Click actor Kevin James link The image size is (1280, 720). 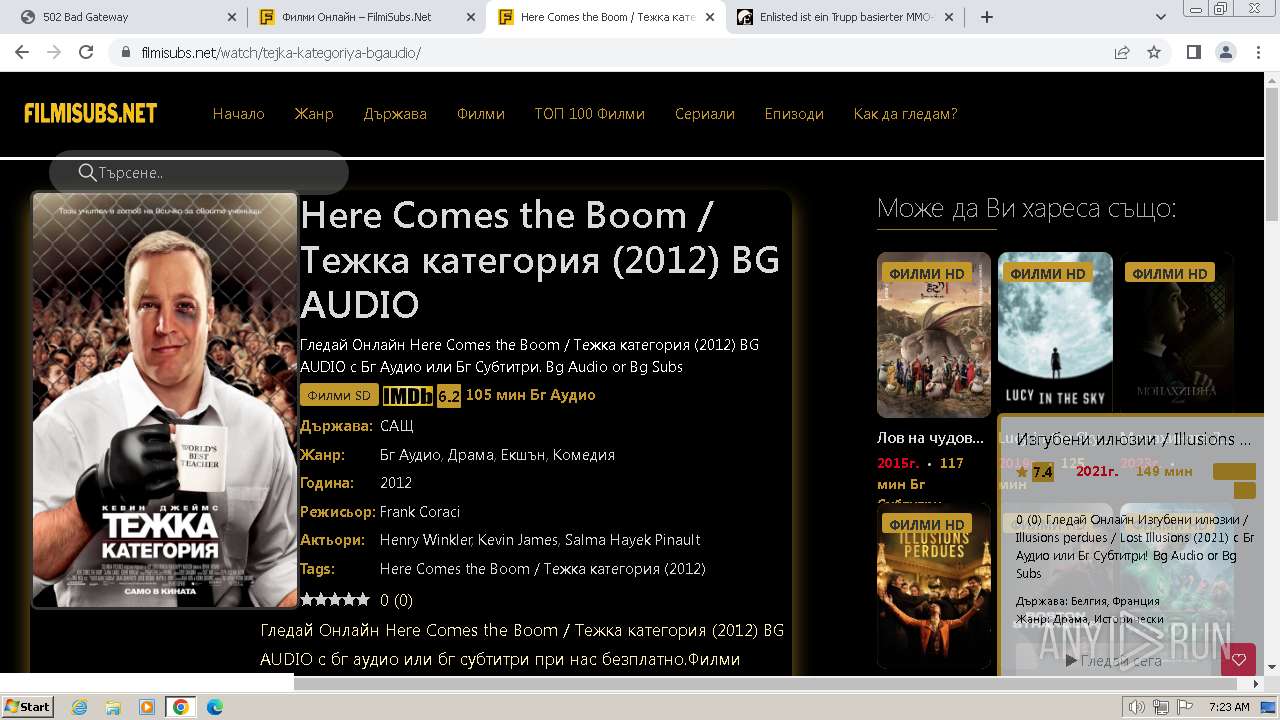click(x=518, y=540)
